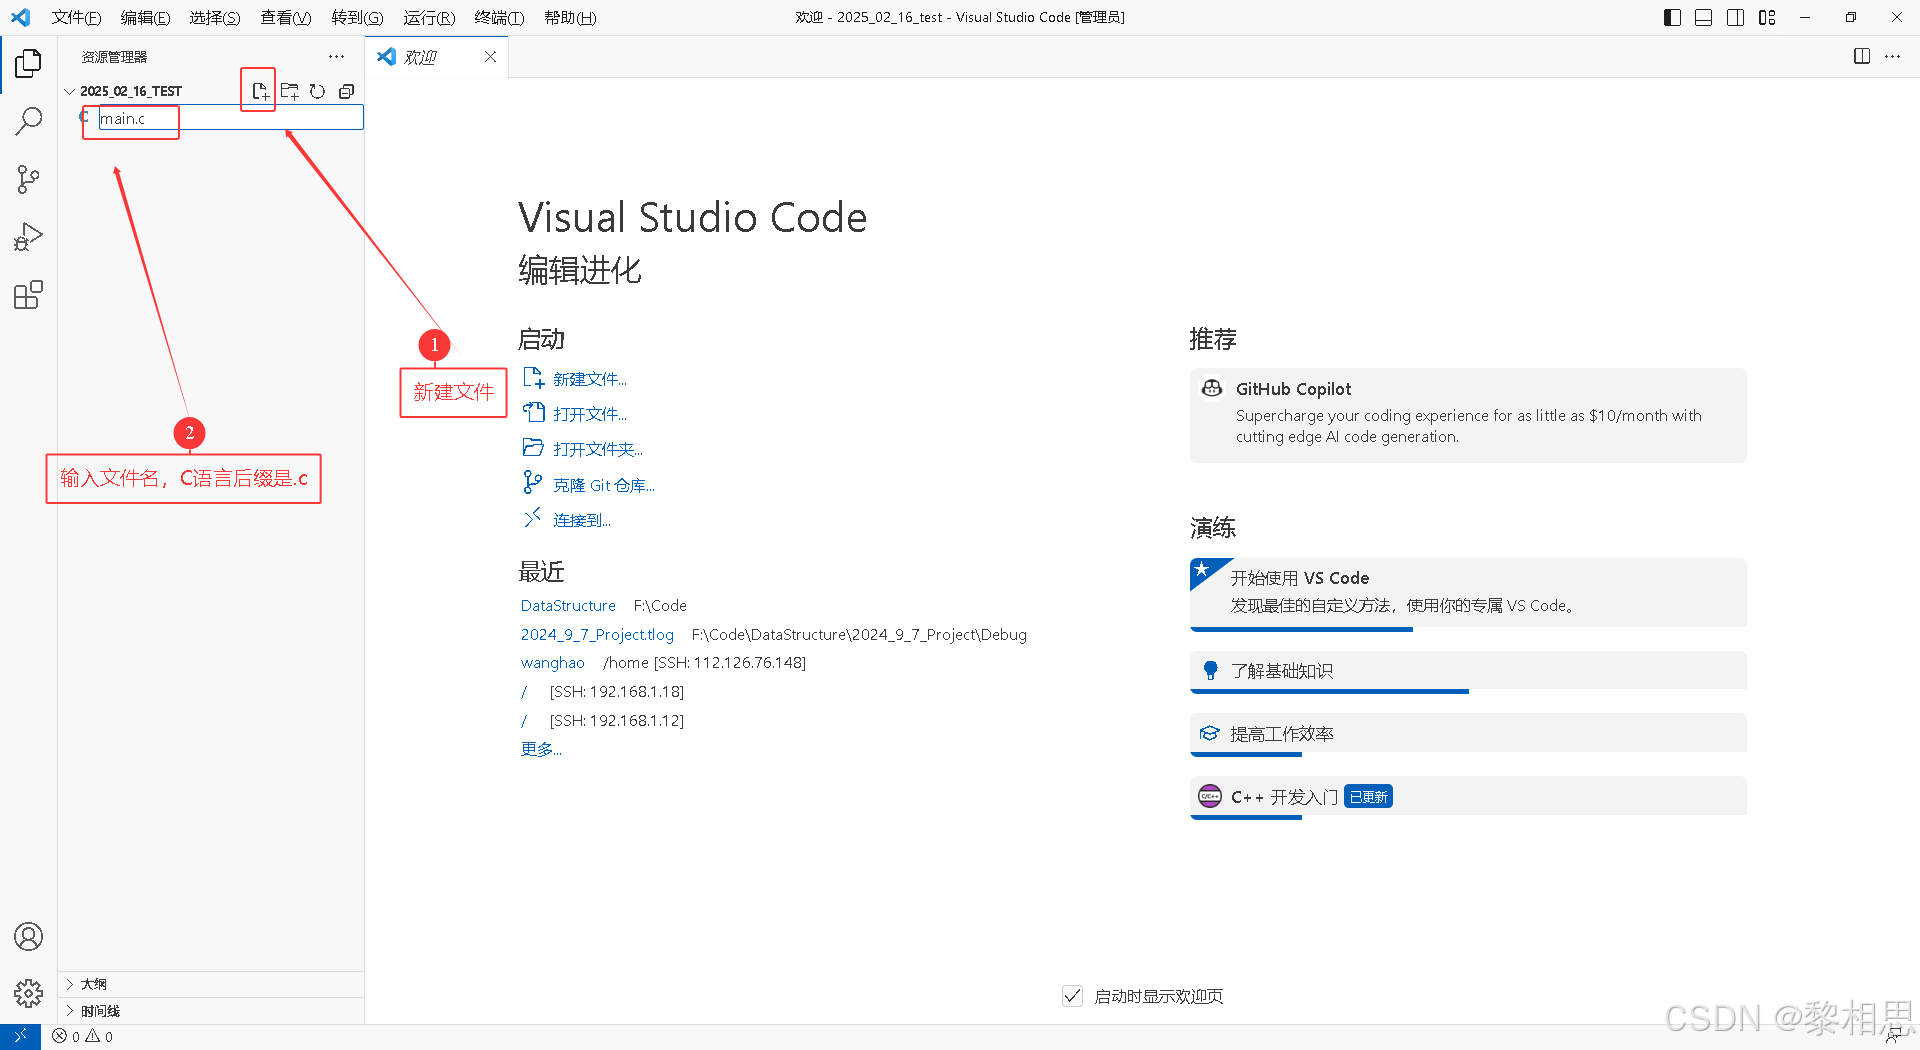Toggle secondary side bar layout icon

[x=1736, y=17]
